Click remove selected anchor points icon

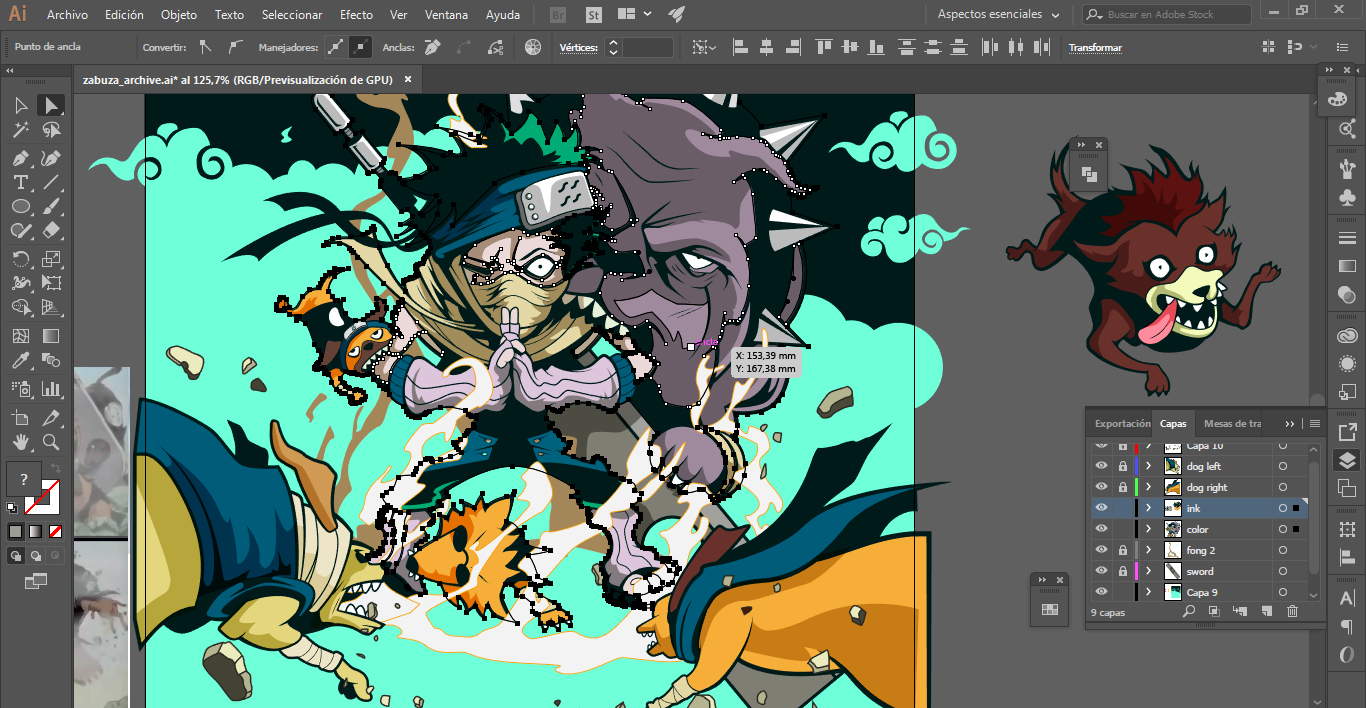tap(432, 47)
